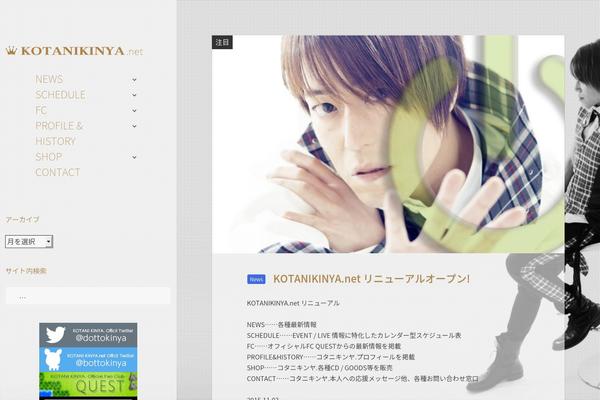600x400 pixels.
Task: Expand the PROFILE & HISTORY submenu chevron
Action: 134,126
